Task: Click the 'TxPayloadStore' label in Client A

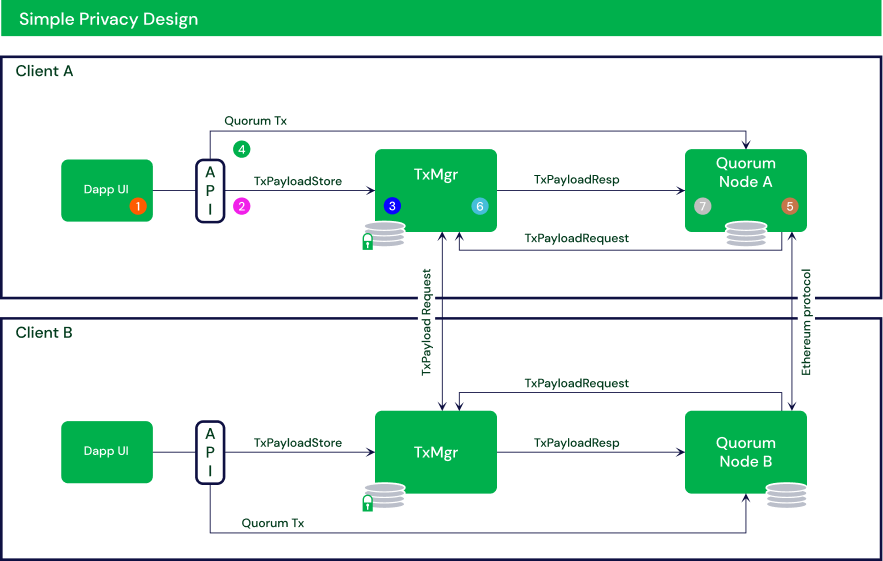Action: [298, 181]
